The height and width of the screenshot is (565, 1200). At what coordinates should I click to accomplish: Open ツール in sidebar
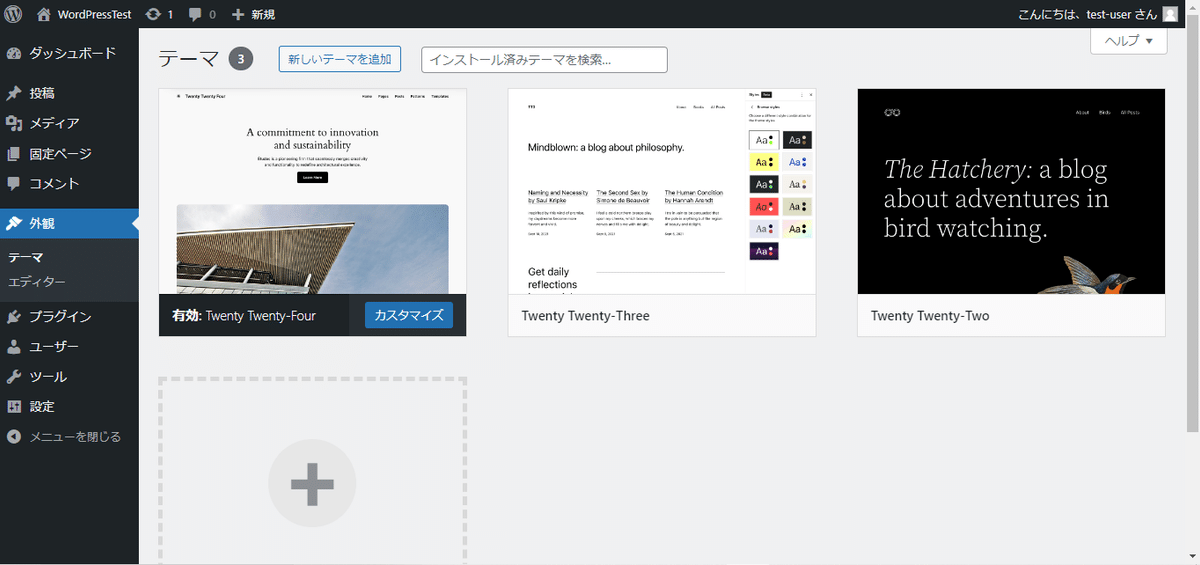click(69, 377)
